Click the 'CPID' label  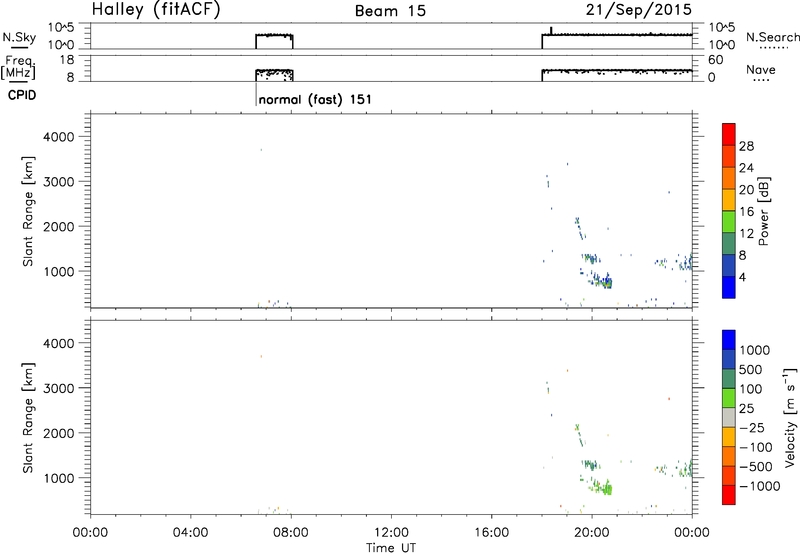(x=22, y=95)
